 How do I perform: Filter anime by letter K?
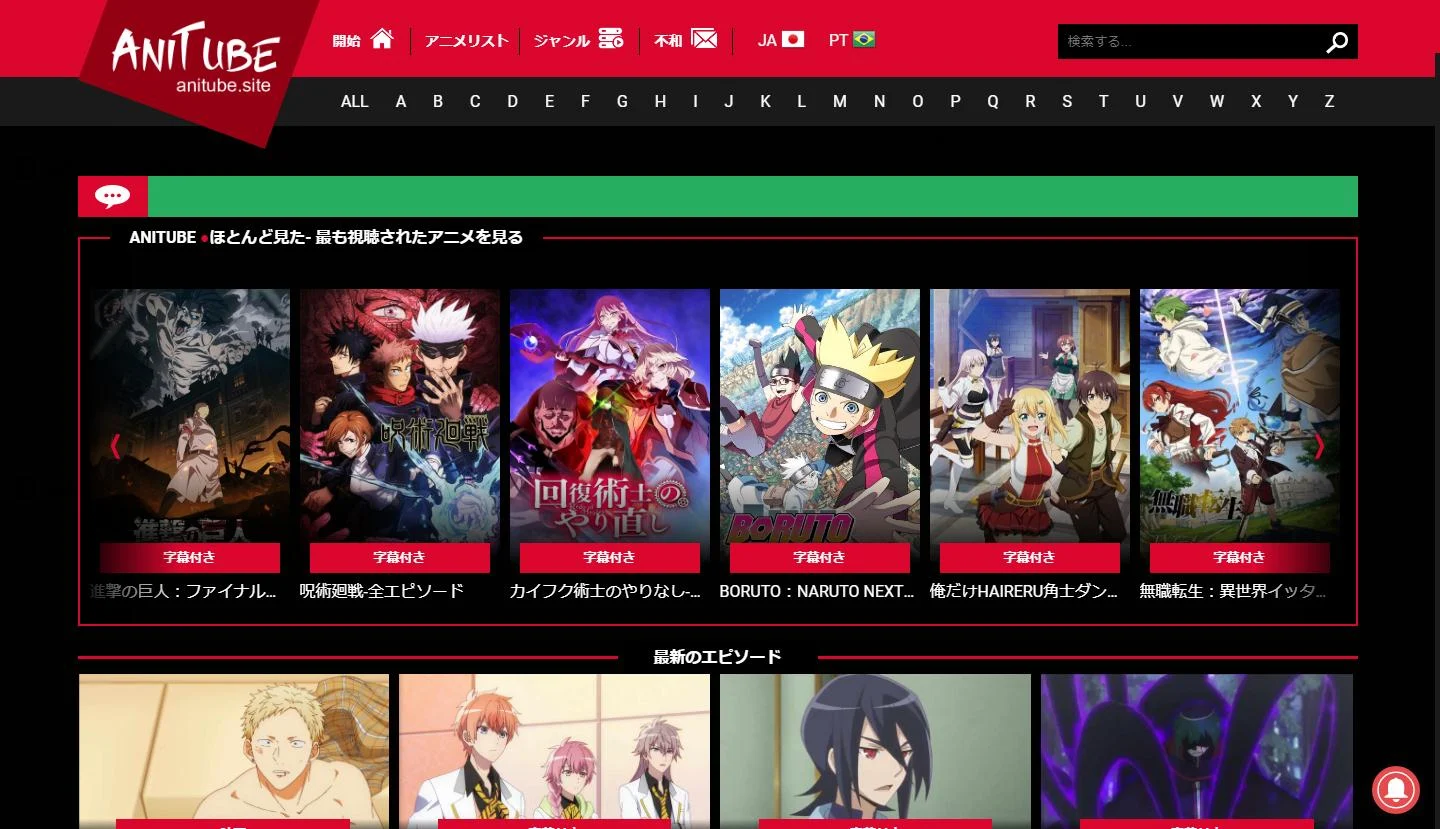coord(765,101)
